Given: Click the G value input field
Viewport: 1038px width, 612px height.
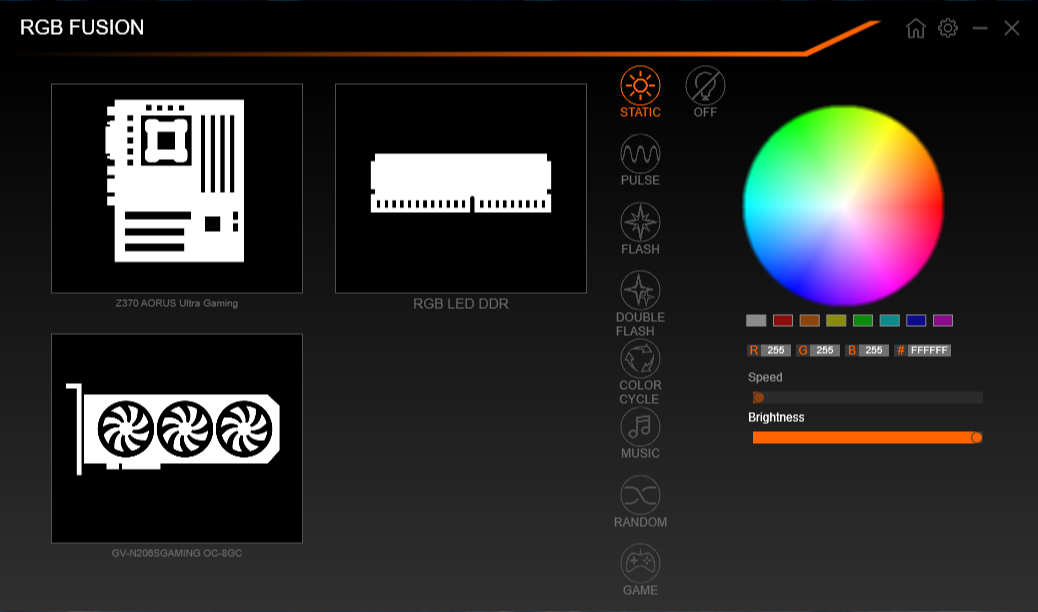Looking at the screenshot, I should click(825, 350).
